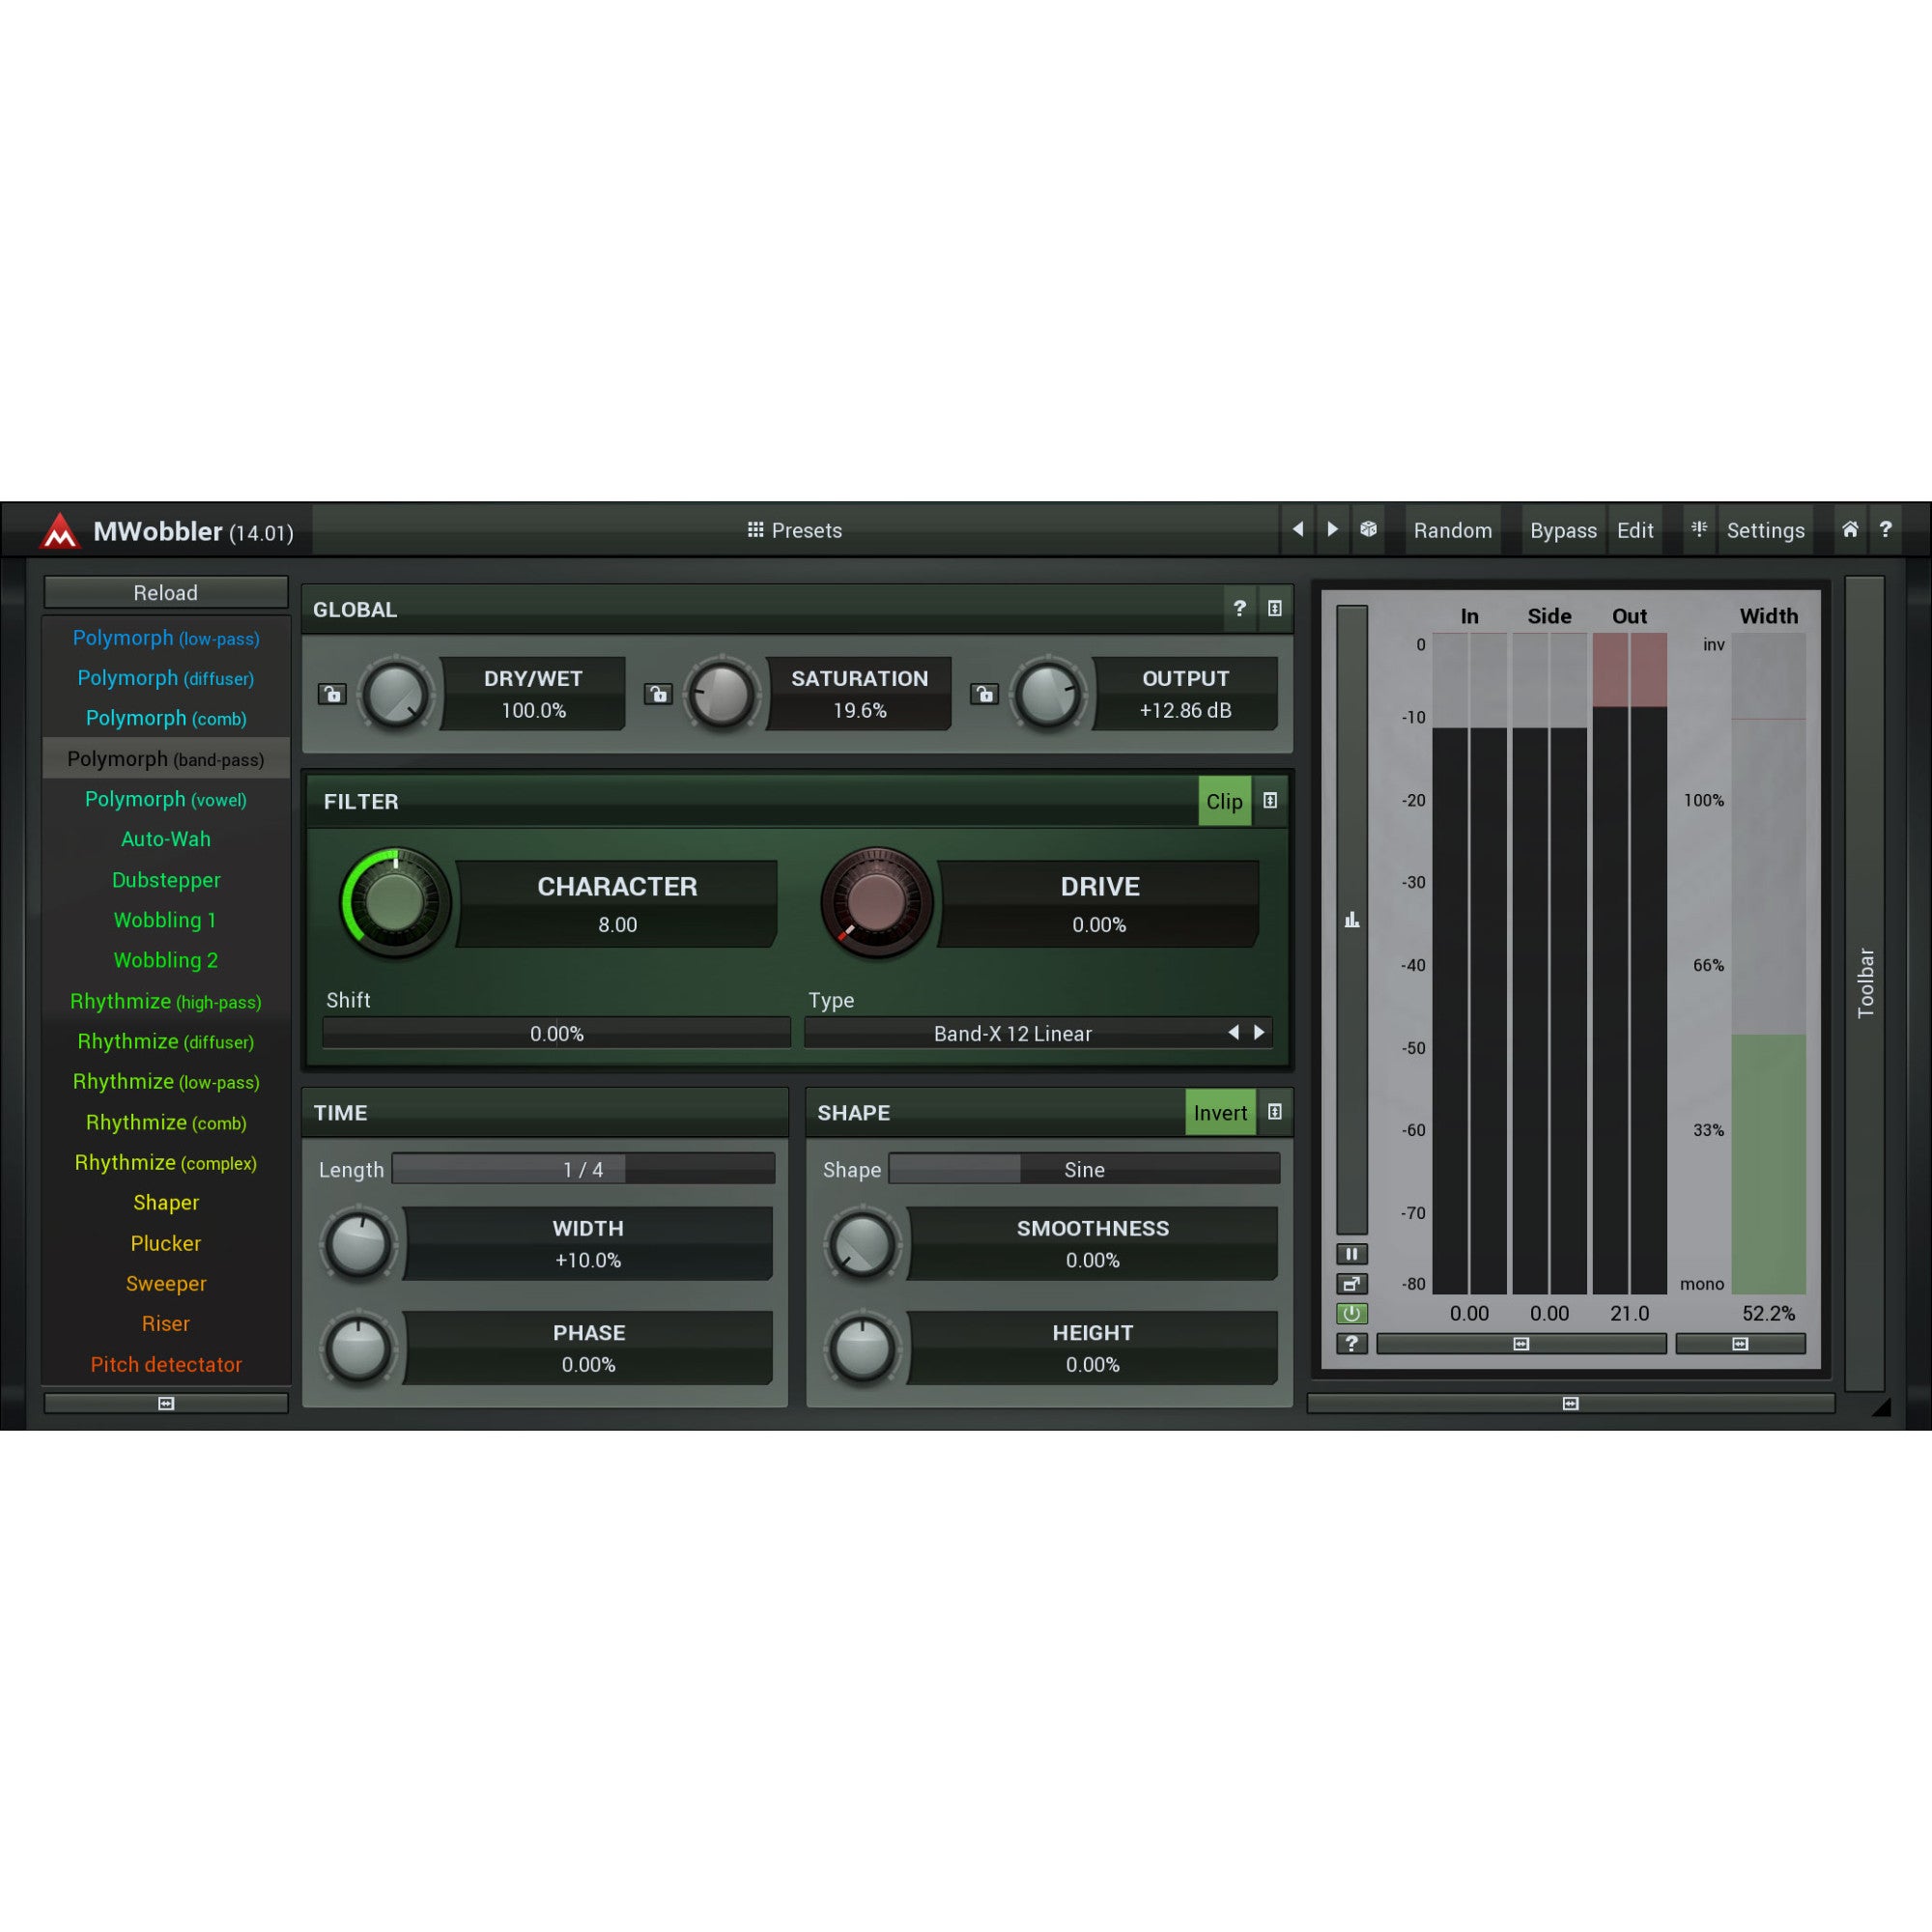Click the dice randomize icon

click(1368, 529)
